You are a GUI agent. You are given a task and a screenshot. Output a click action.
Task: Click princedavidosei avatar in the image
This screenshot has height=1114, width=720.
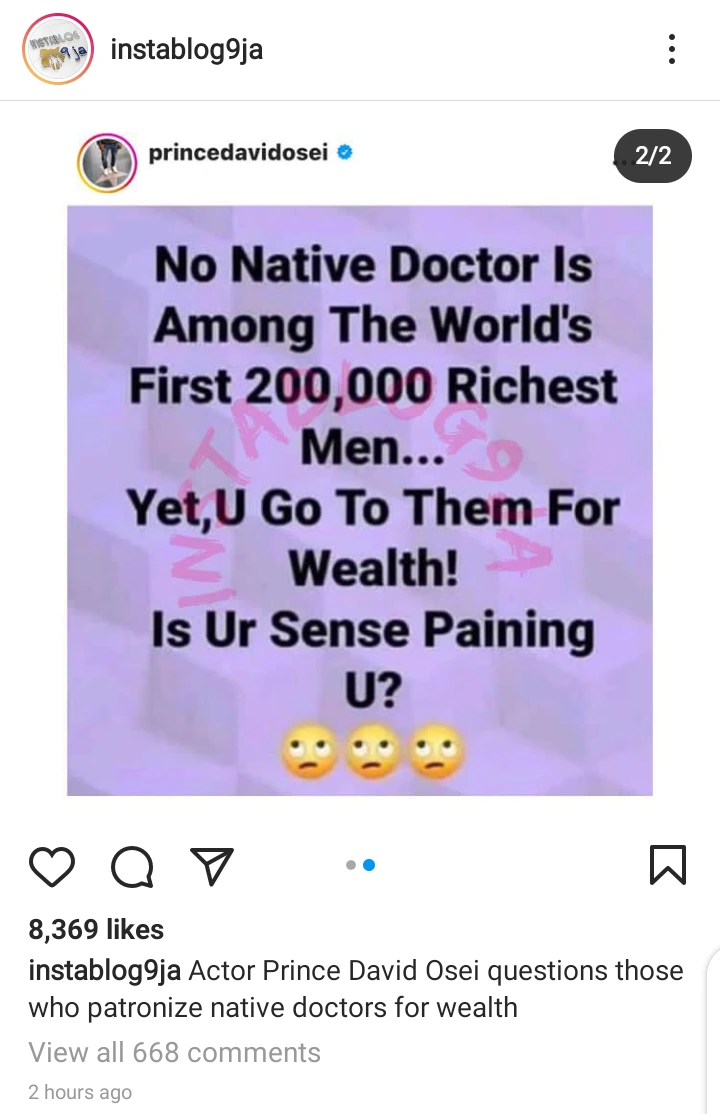point(107,163)
